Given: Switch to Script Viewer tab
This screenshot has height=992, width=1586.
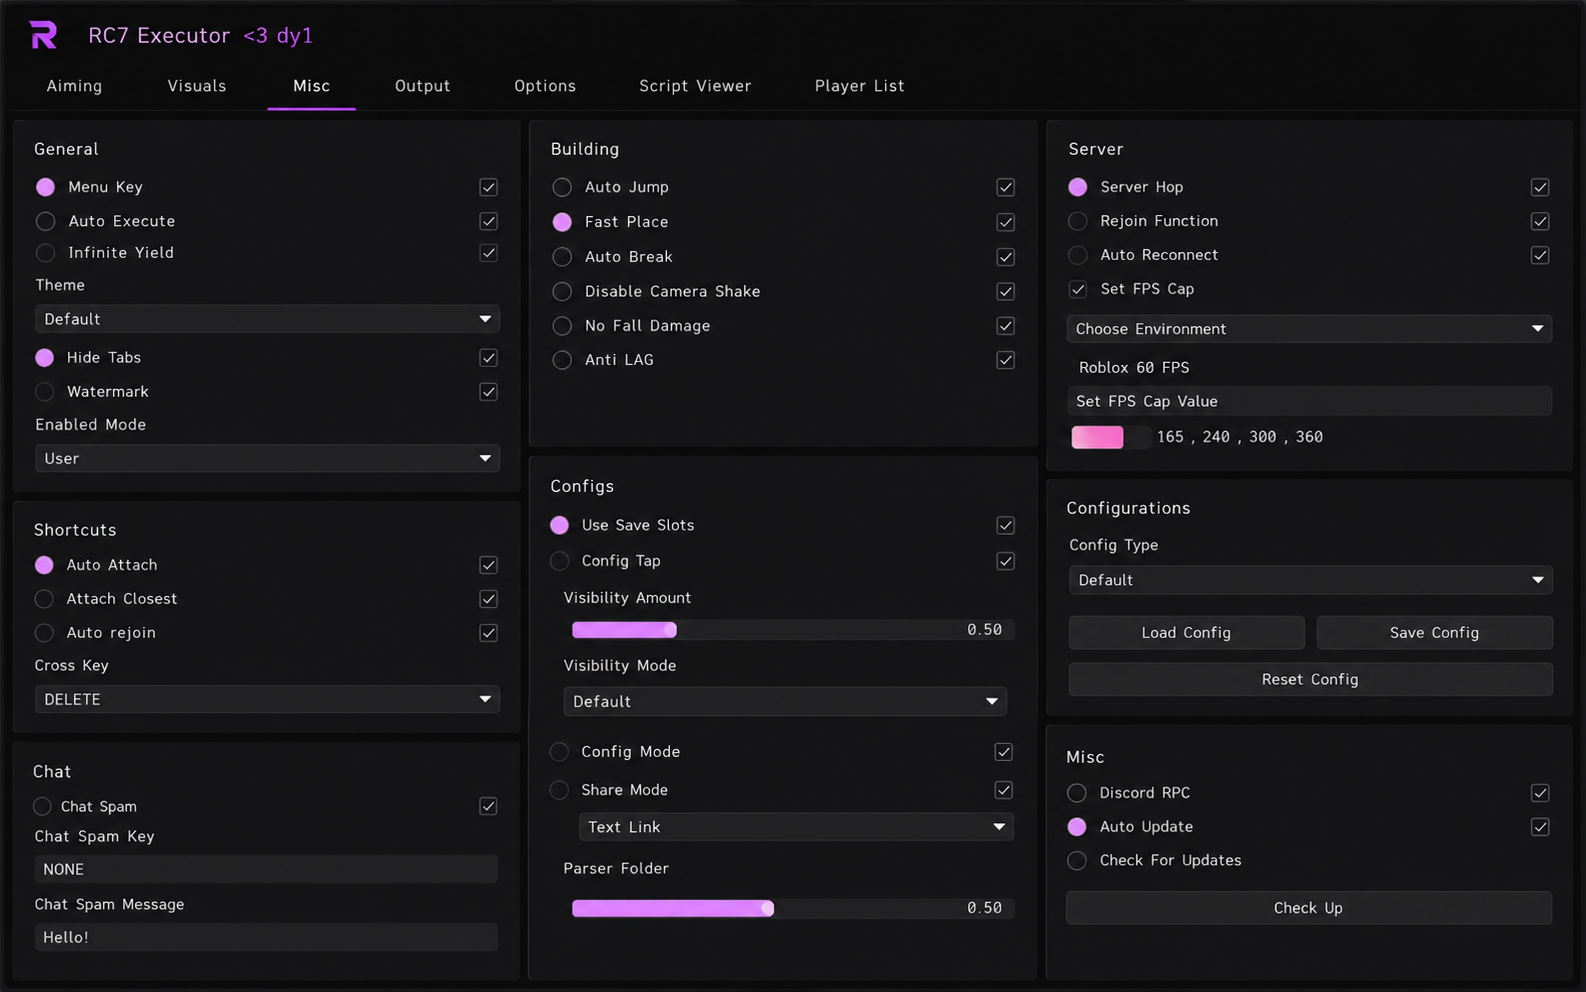Looking at the screenshot, I should coord(695,86).
